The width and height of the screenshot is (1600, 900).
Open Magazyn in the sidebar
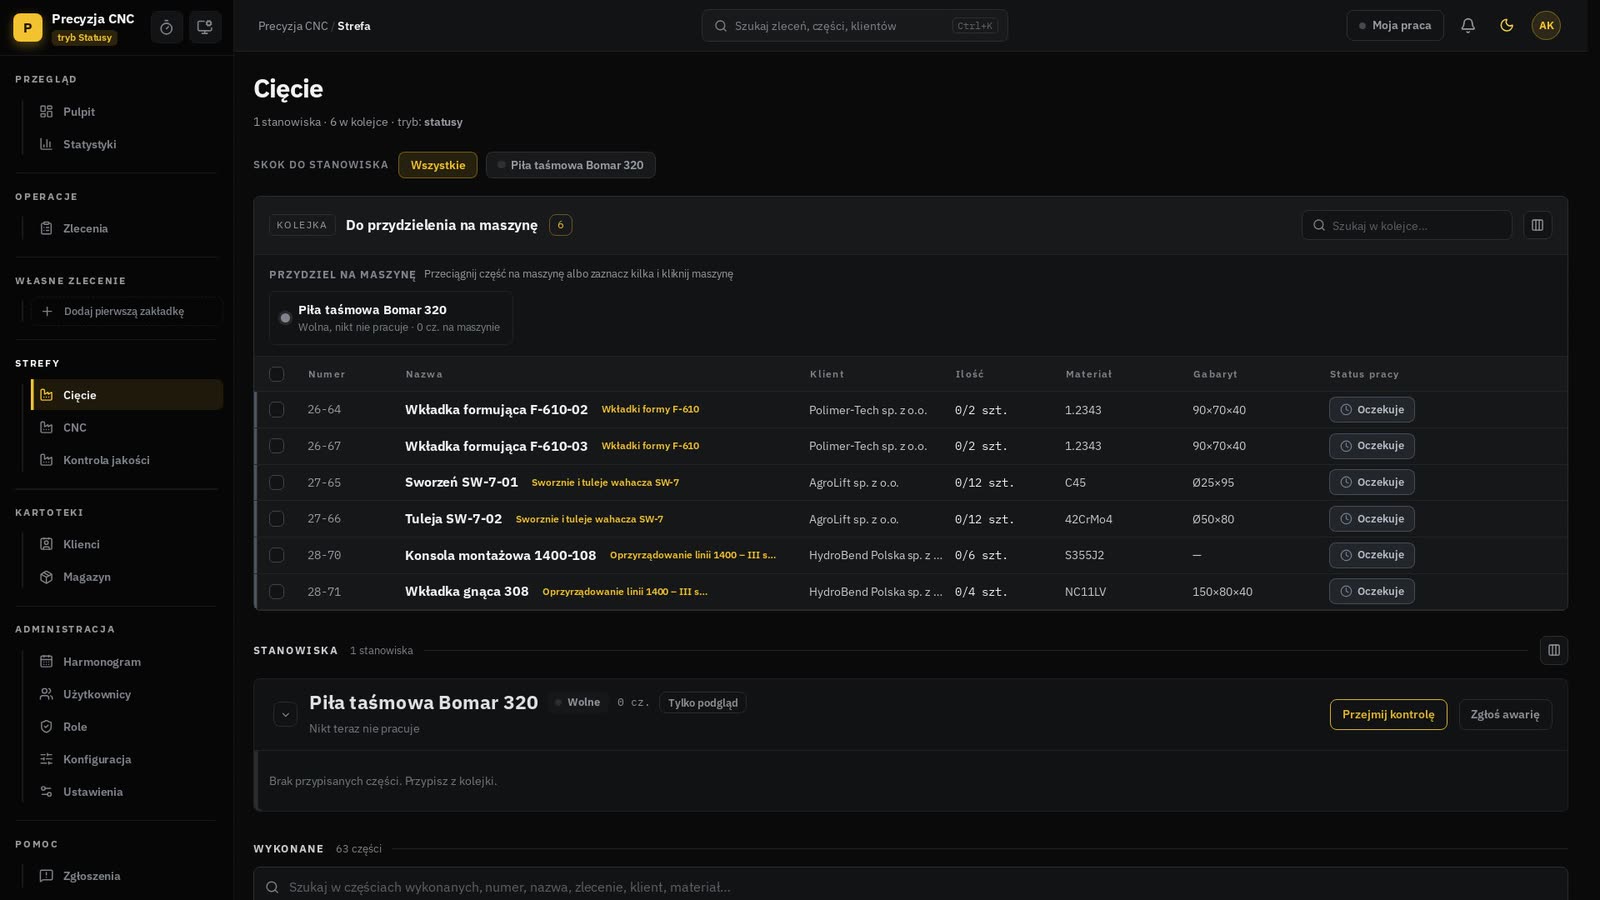(125, 577)
